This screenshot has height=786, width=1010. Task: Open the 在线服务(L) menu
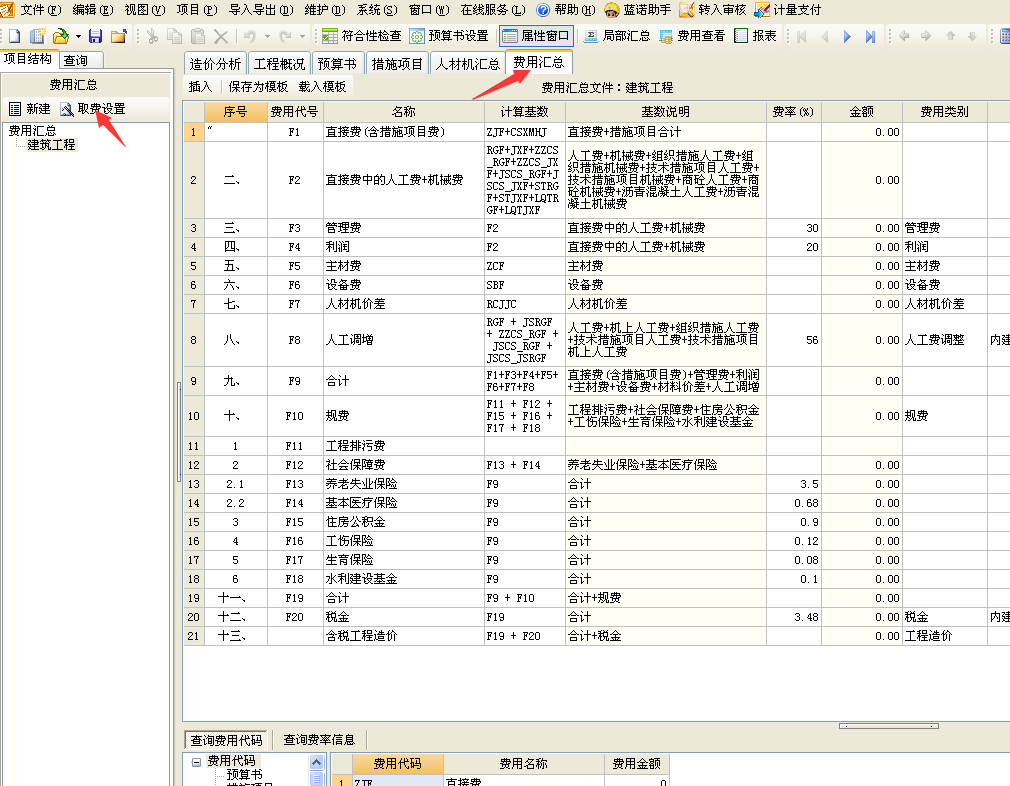(x=493, y=10)
